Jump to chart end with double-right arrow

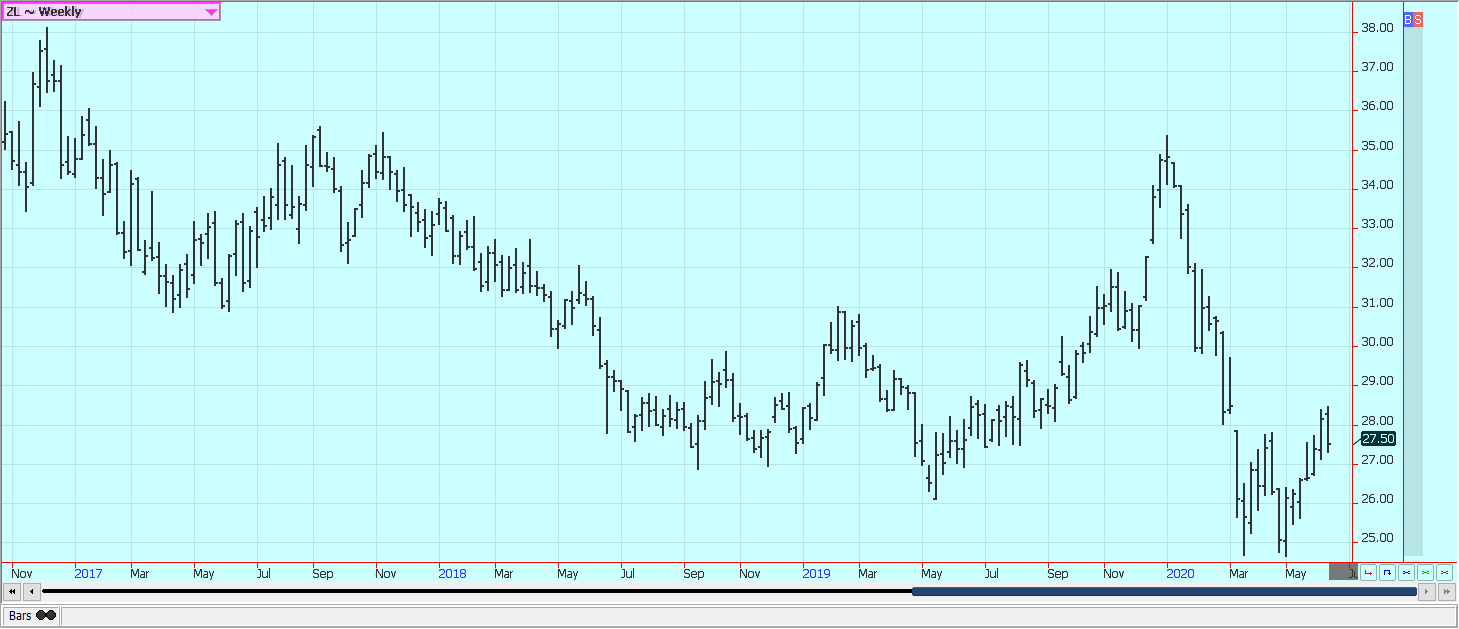tap(1447, 592)
